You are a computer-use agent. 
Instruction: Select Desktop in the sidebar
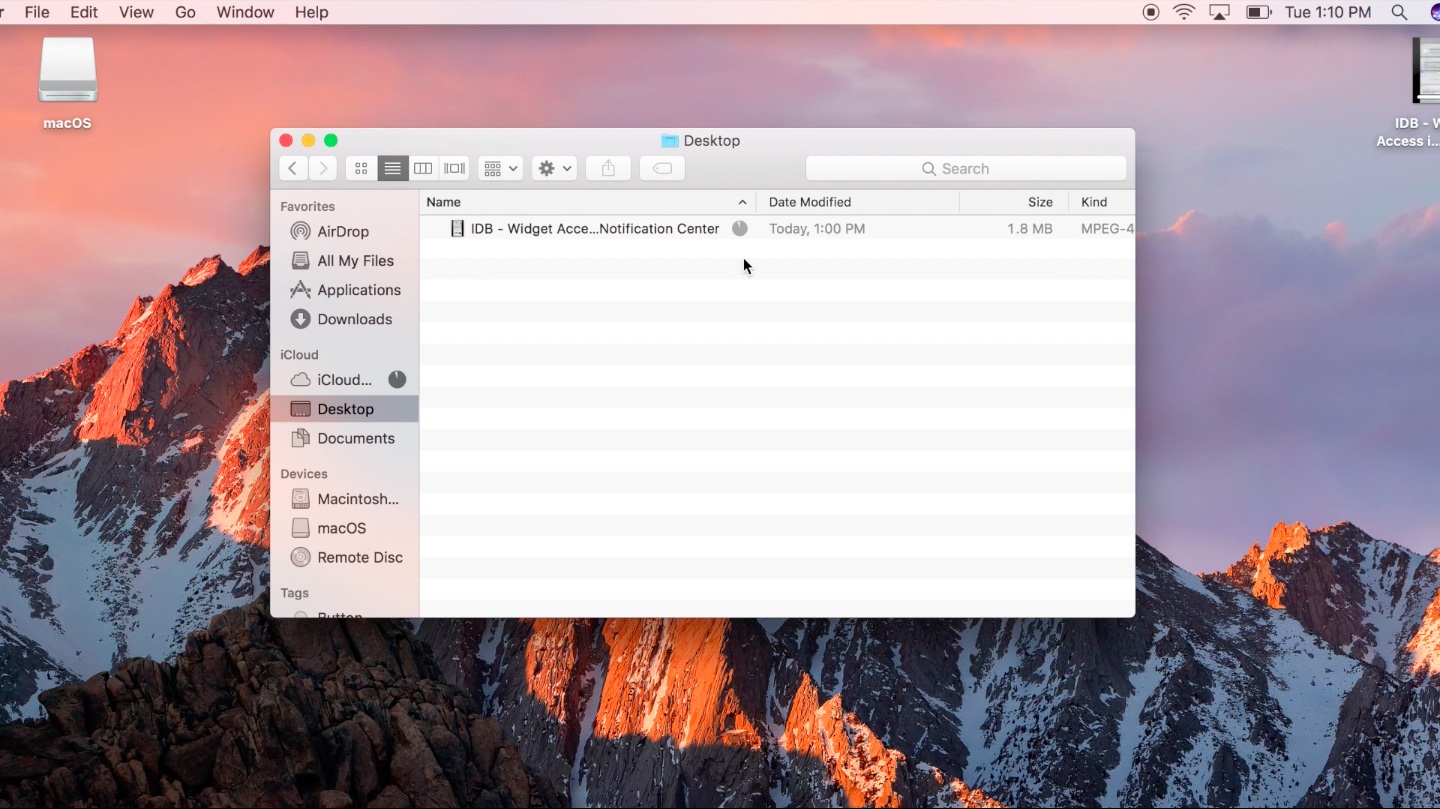[344, 409]
